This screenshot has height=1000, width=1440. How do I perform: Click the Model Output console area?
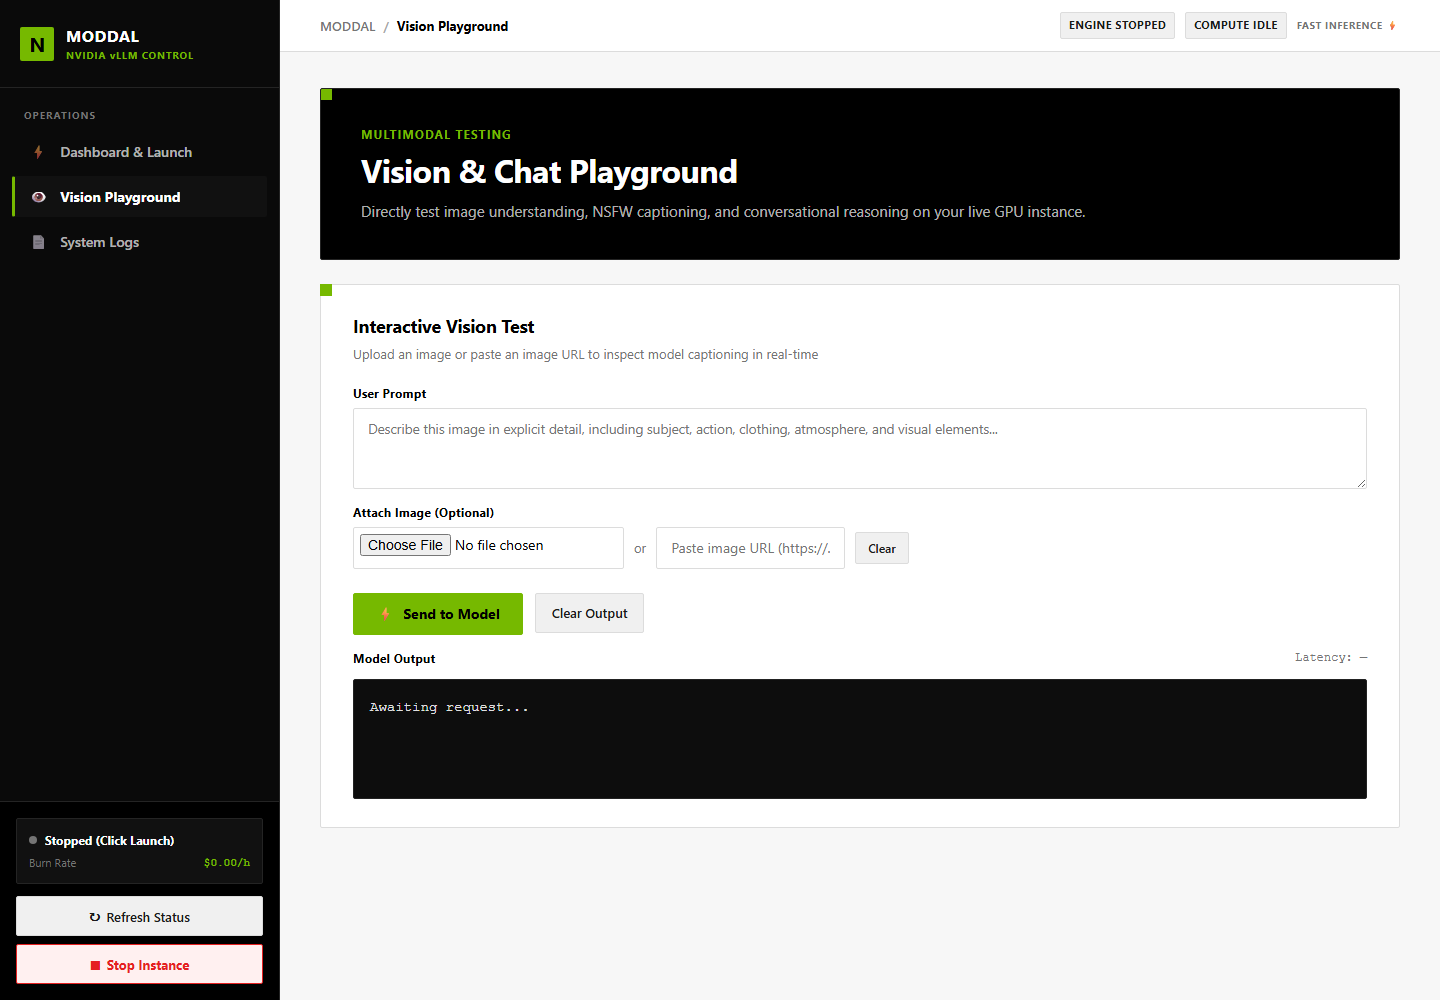[x=860, y=739]
